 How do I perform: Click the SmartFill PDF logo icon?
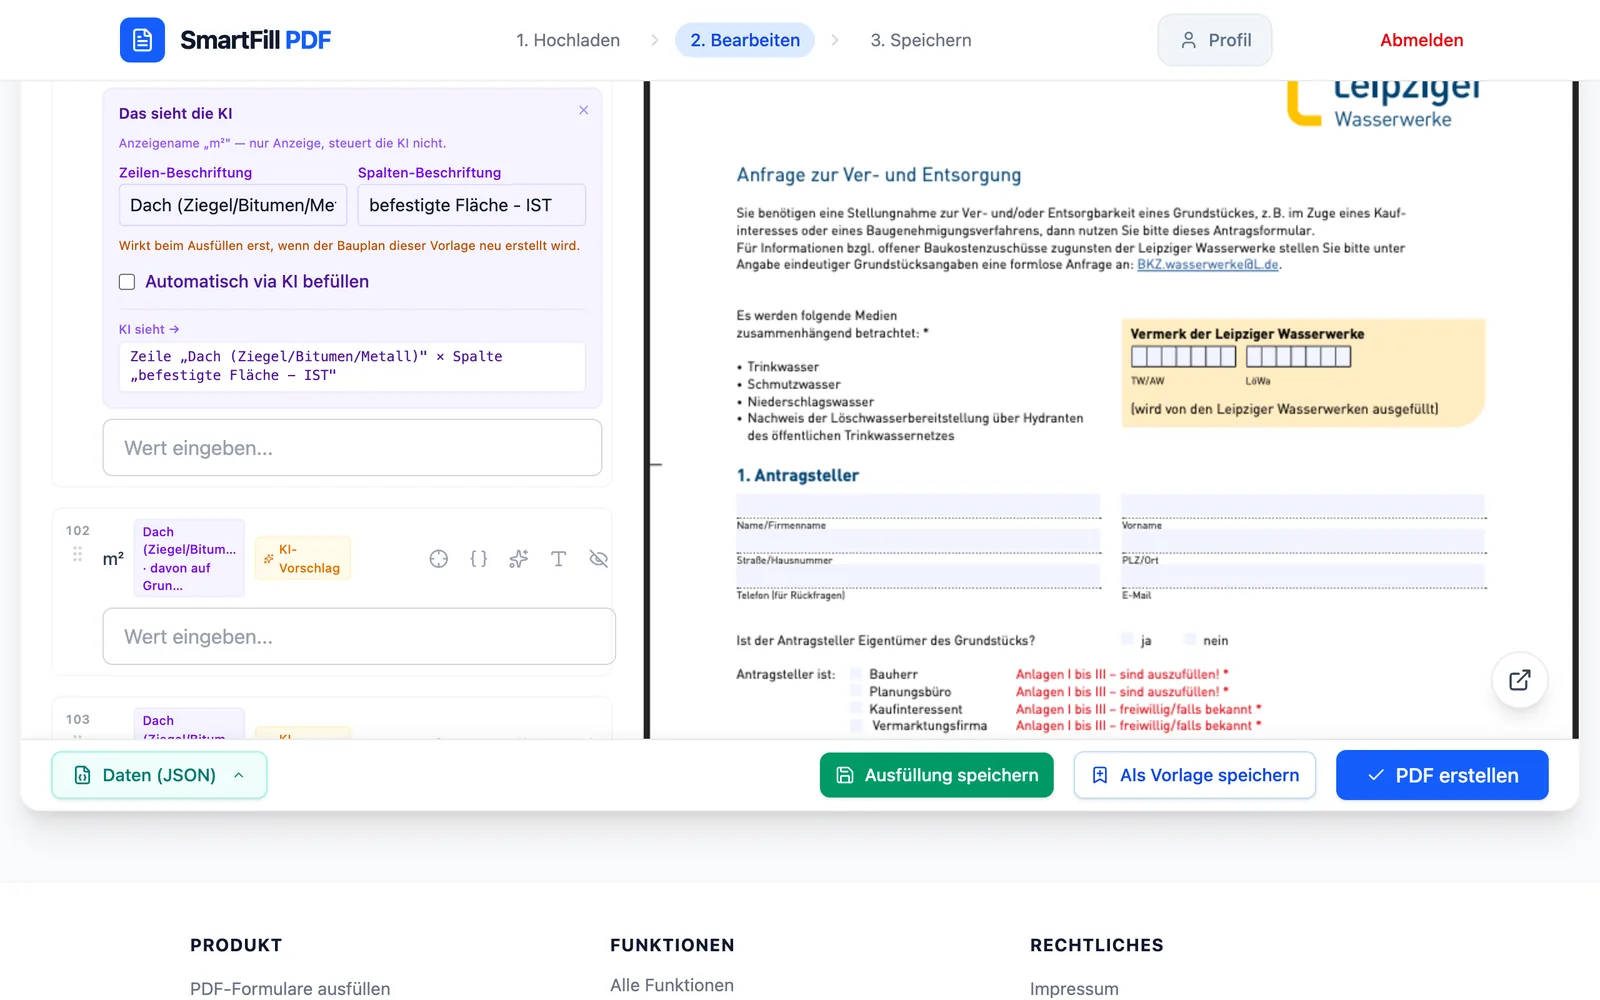pos(142,40)
